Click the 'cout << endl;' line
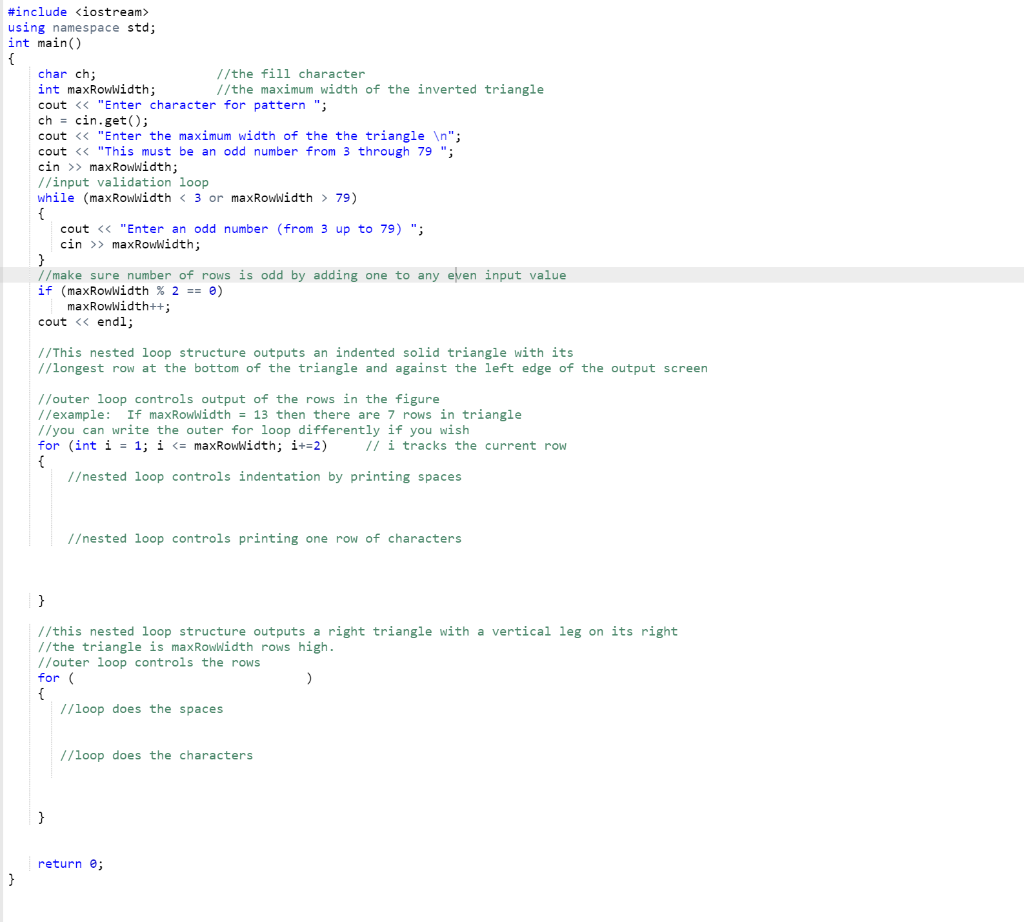 pyautogui.click(x=86, y=322)
